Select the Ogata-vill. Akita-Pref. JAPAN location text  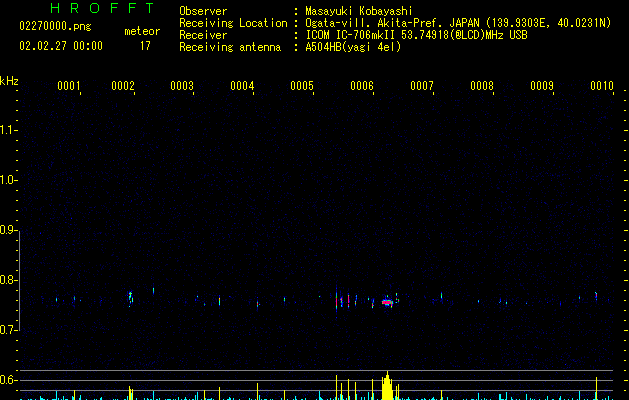pos(458,23)
